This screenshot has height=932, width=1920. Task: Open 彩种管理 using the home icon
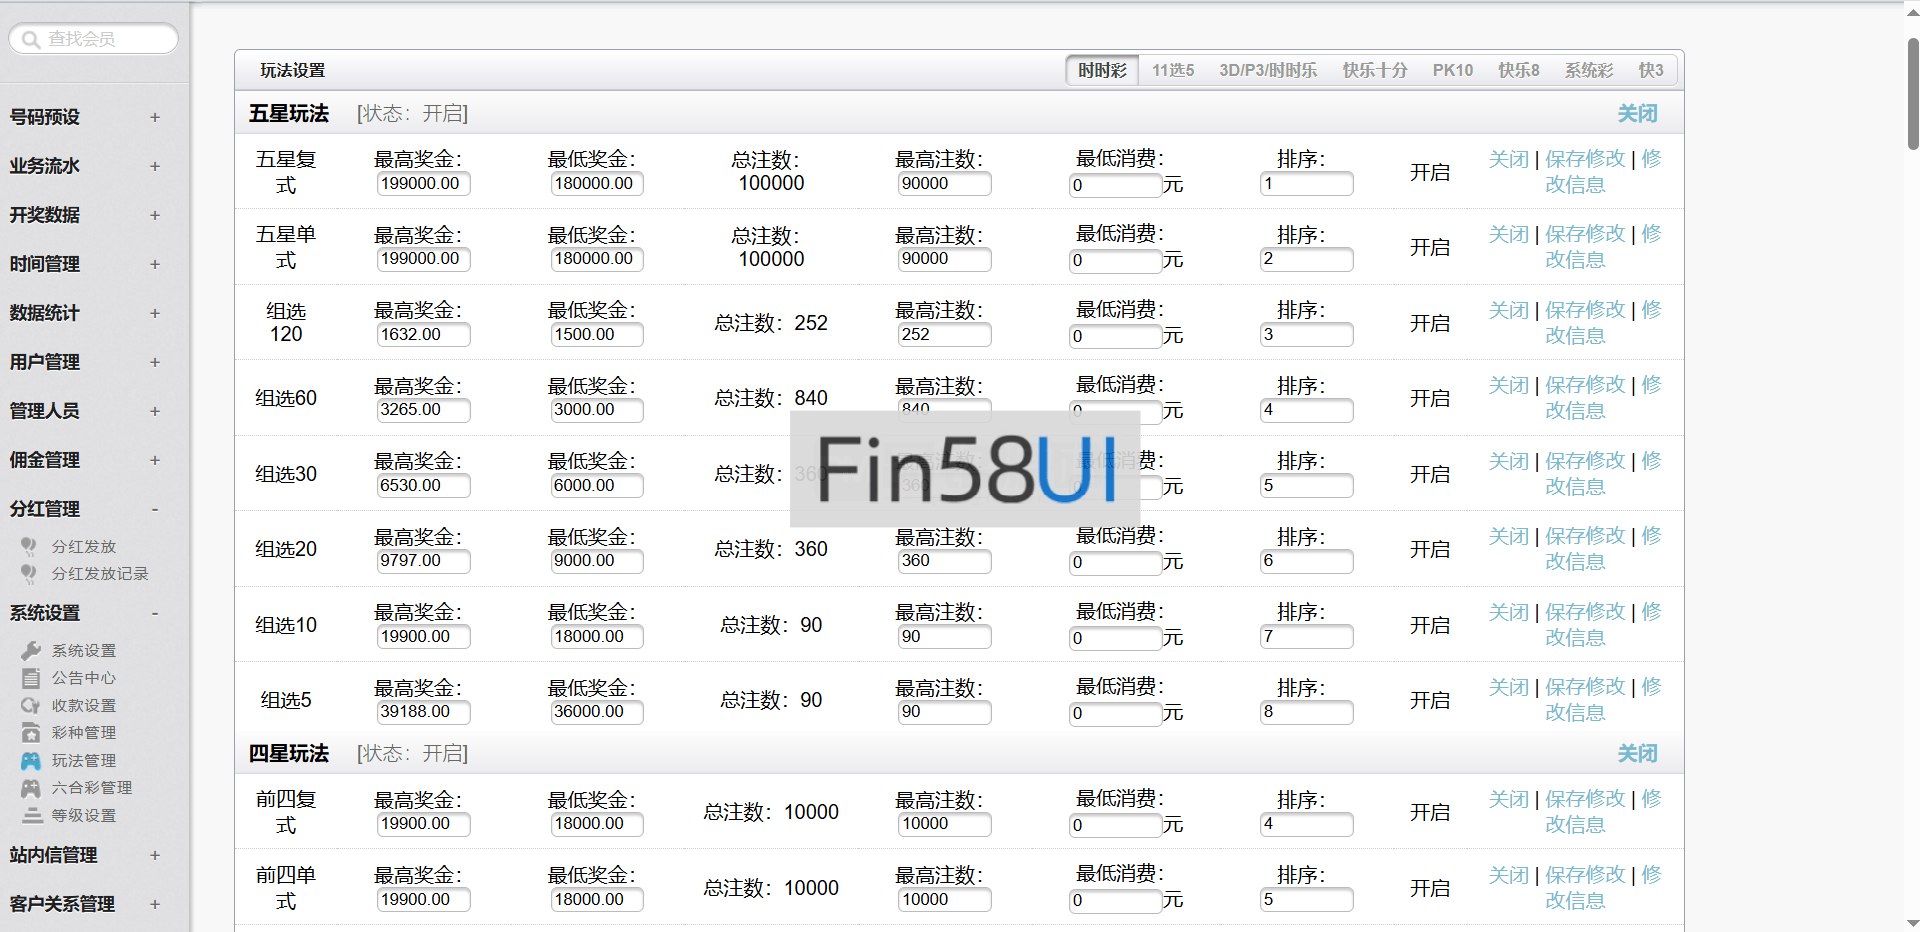30,732
